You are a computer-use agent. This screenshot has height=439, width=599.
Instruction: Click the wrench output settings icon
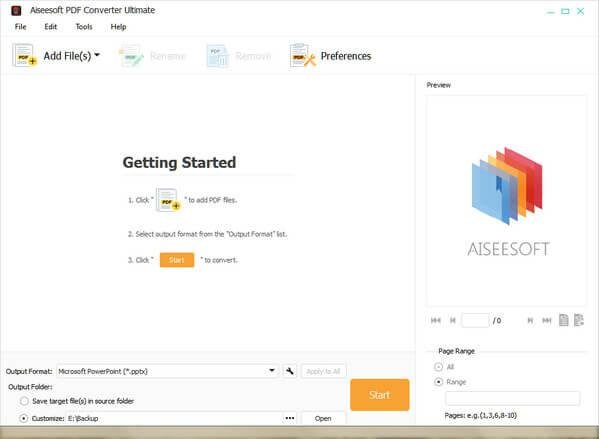tap(290, 371)
